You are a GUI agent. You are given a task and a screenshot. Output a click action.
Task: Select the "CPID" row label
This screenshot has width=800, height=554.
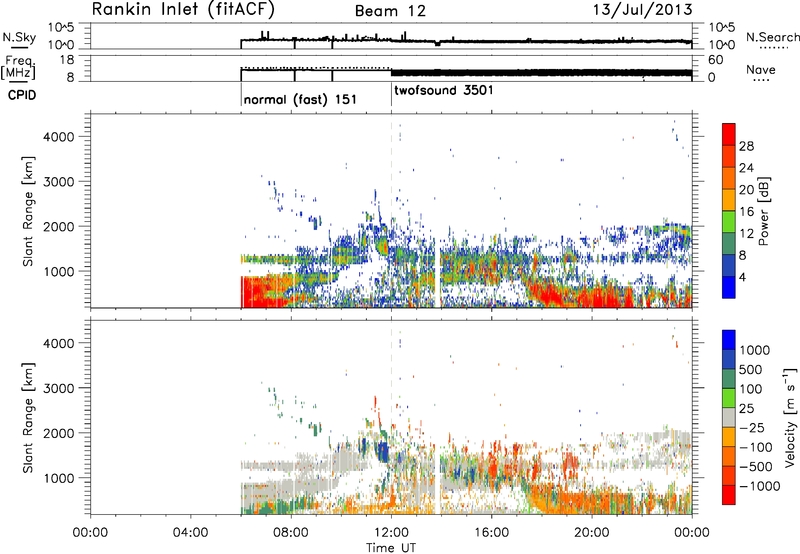22,95
